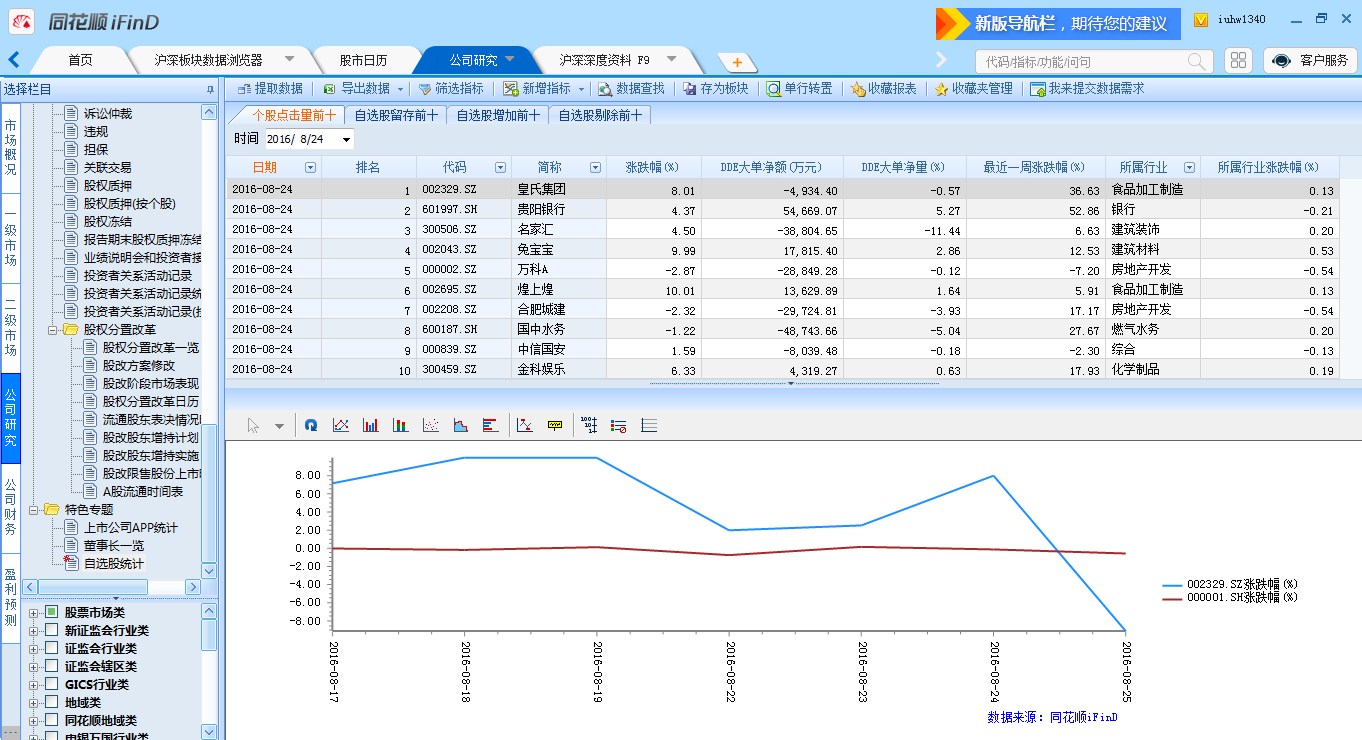Viewport: 1362px width, 740px height.
Task: Click the blue refresh/reset chart icon
Action: click(311, 425)
